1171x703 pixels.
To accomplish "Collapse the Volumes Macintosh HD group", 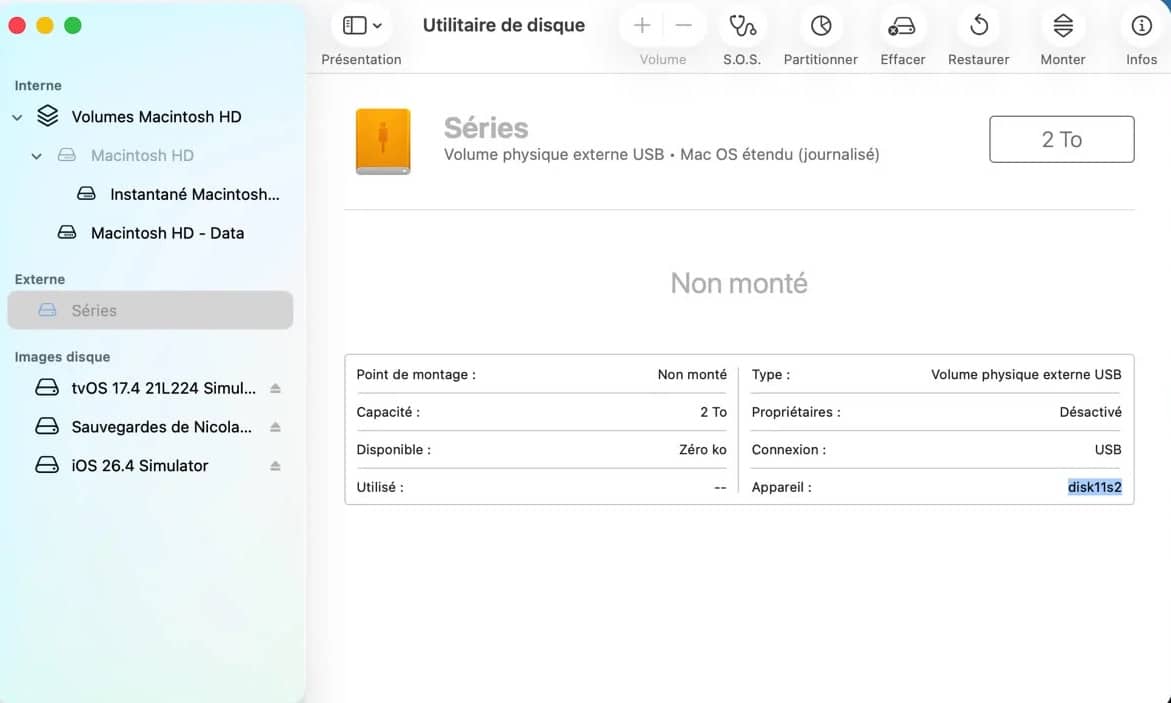I will click(17, 117).
